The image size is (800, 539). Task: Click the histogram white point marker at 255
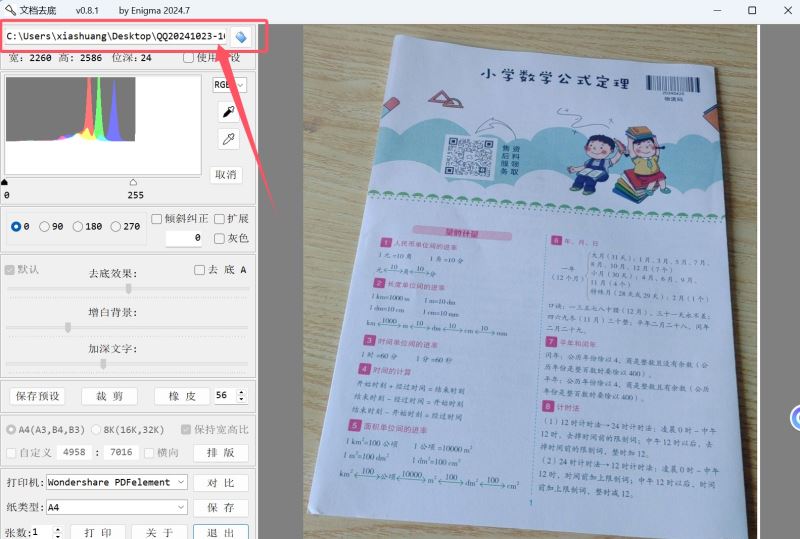(133, 182)
